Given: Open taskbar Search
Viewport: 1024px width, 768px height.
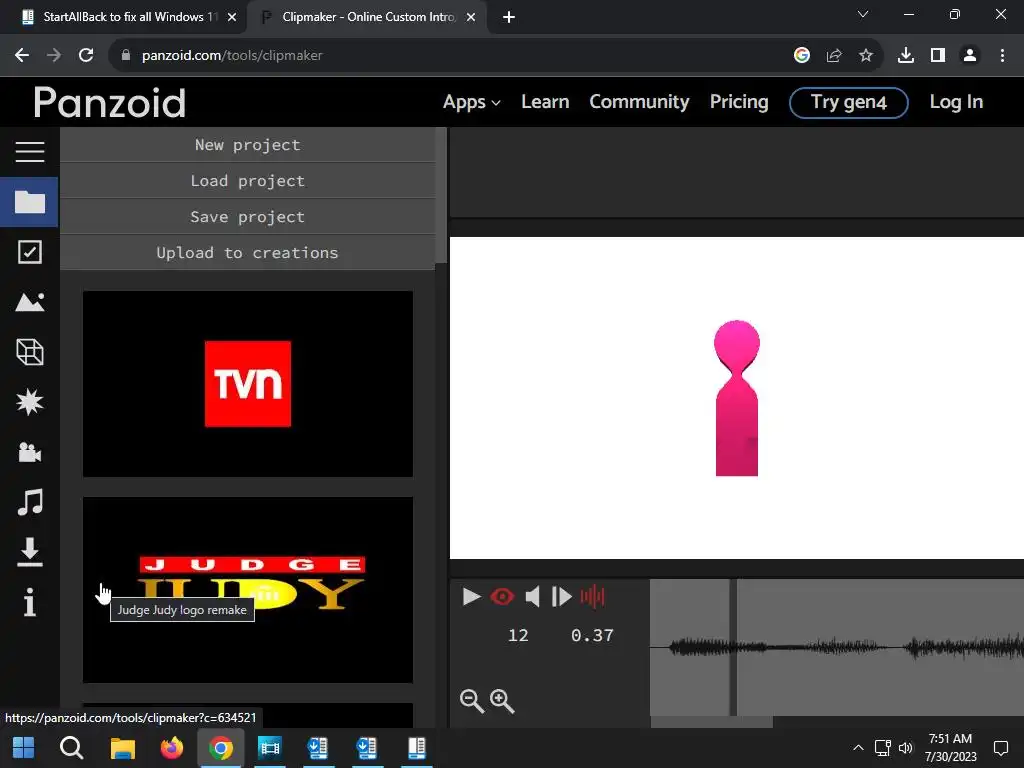Looking at the screenshot, I should pyautogui.click(x=72, y=747).
